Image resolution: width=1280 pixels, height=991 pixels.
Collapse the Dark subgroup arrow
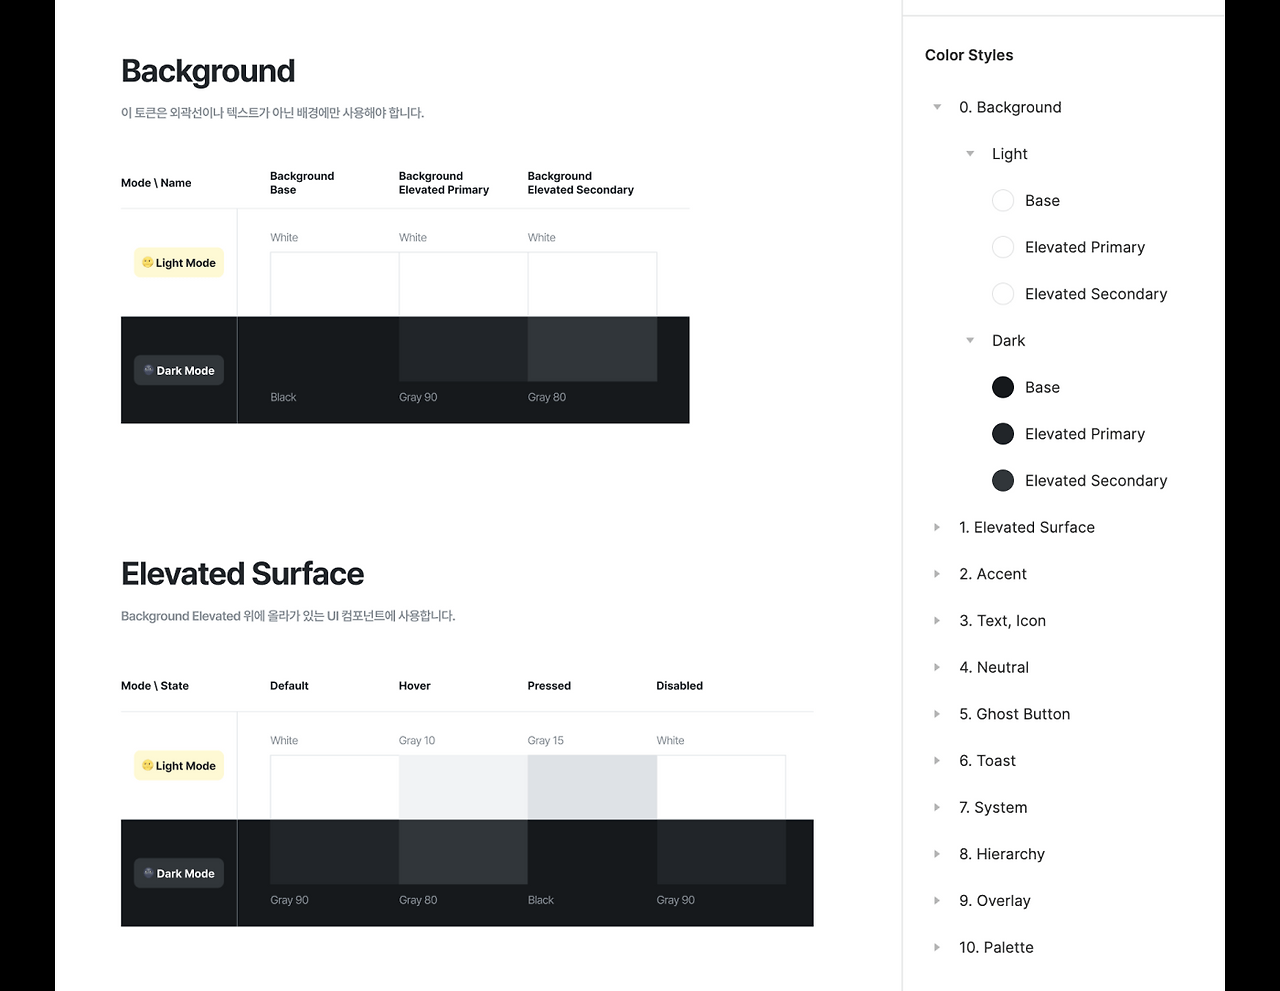point(970,341)
